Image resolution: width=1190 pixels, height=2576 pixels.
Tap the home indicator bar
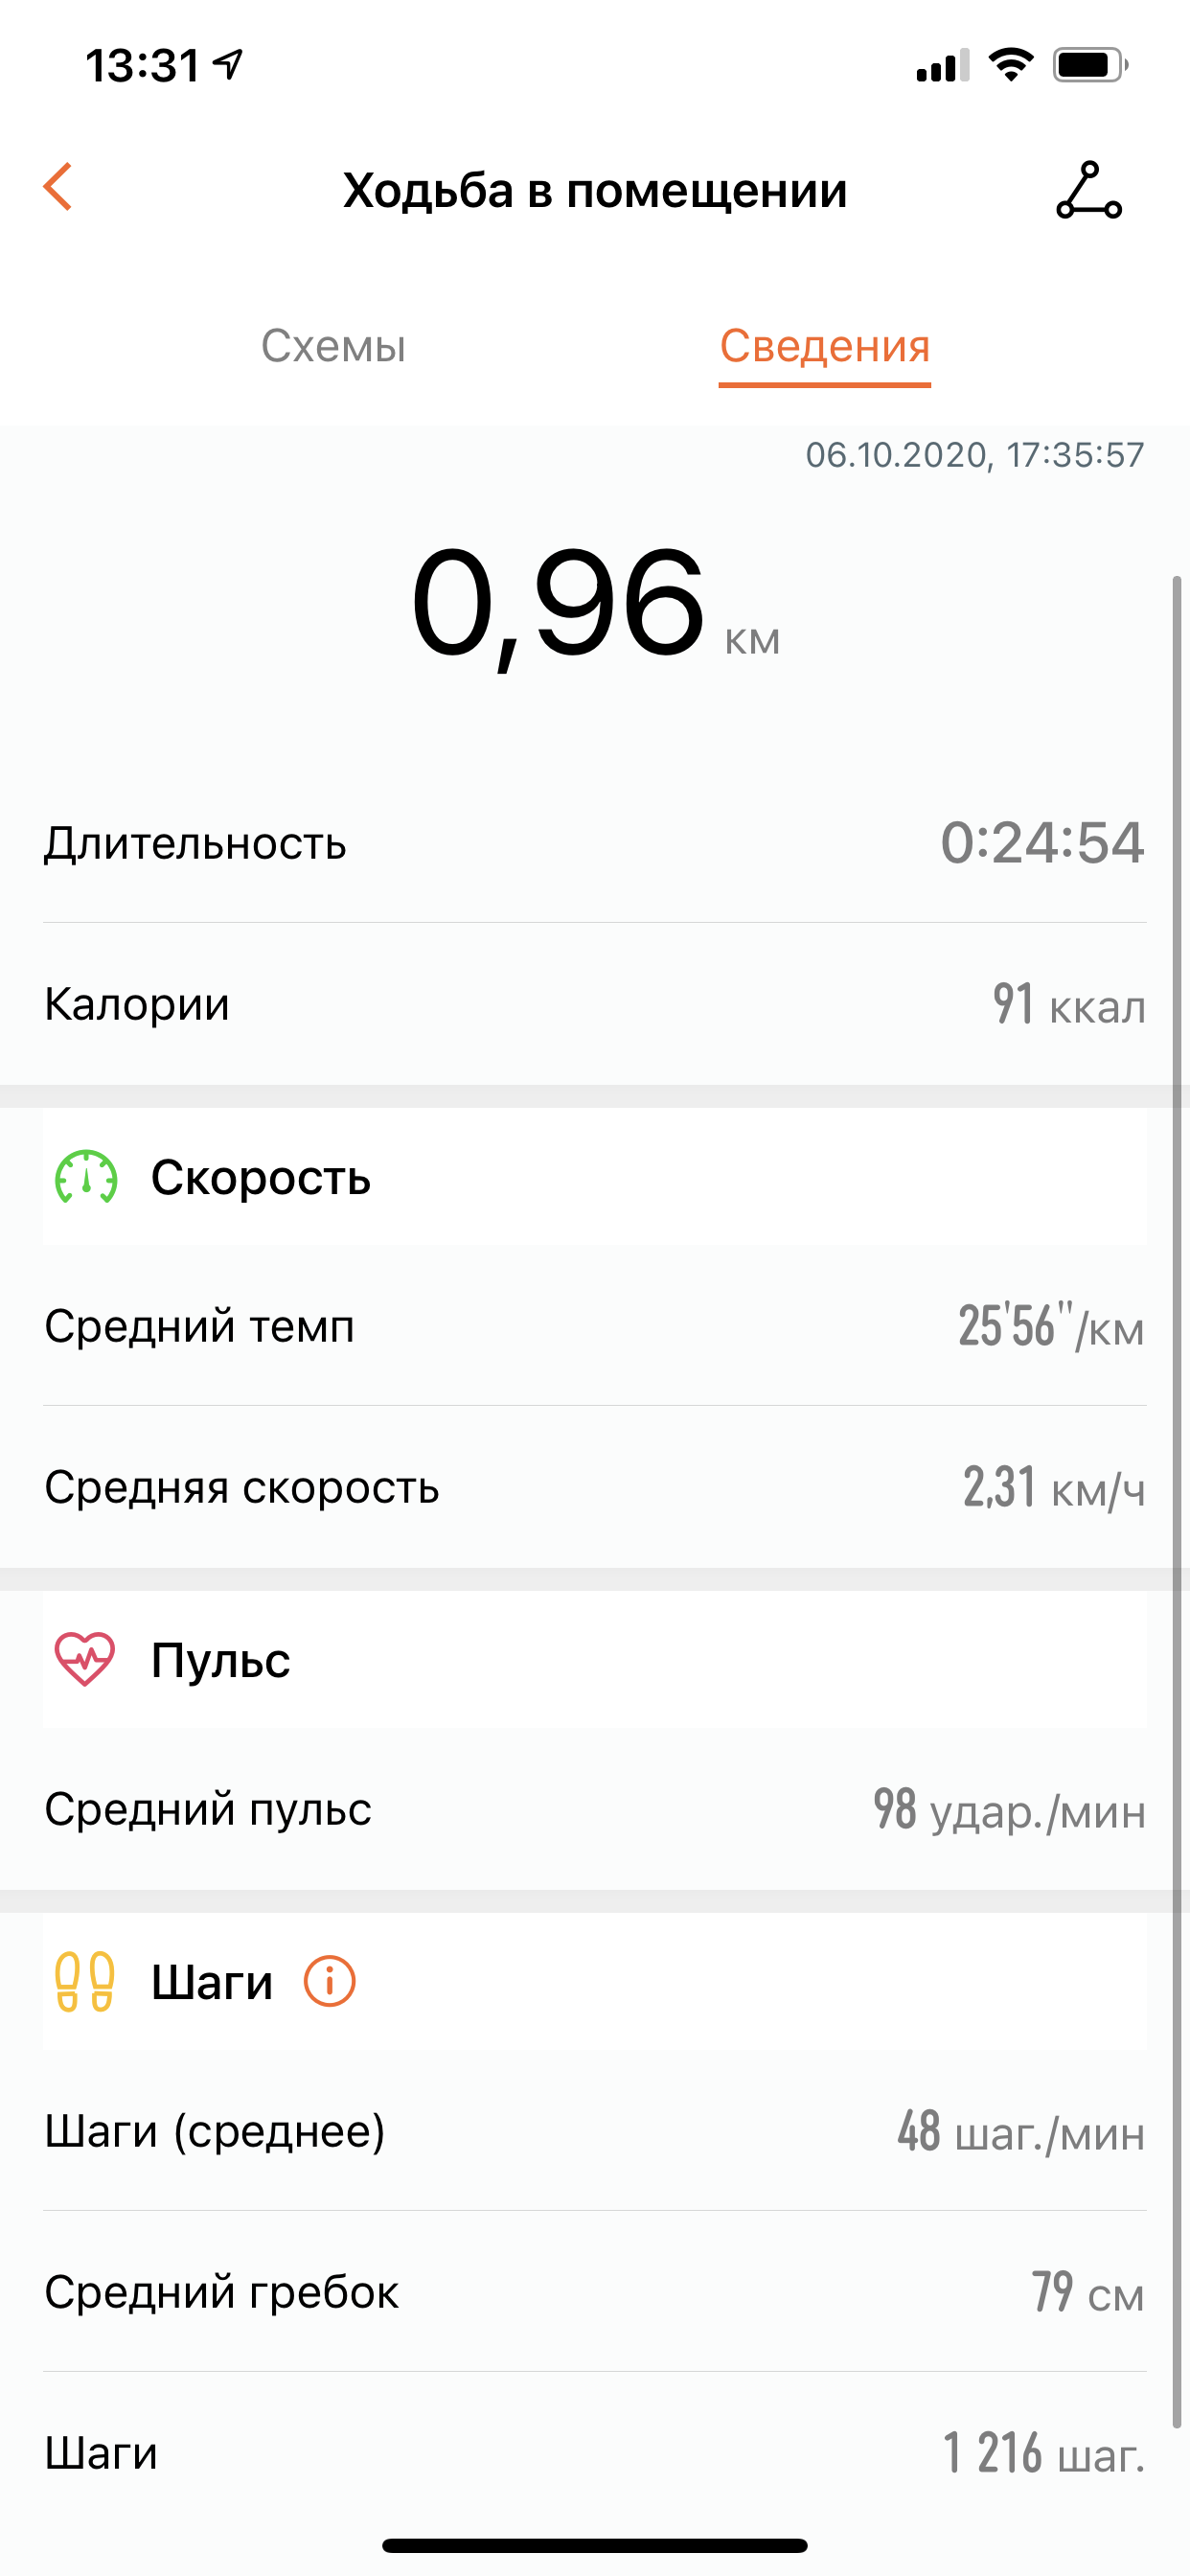click(595, 2545)
